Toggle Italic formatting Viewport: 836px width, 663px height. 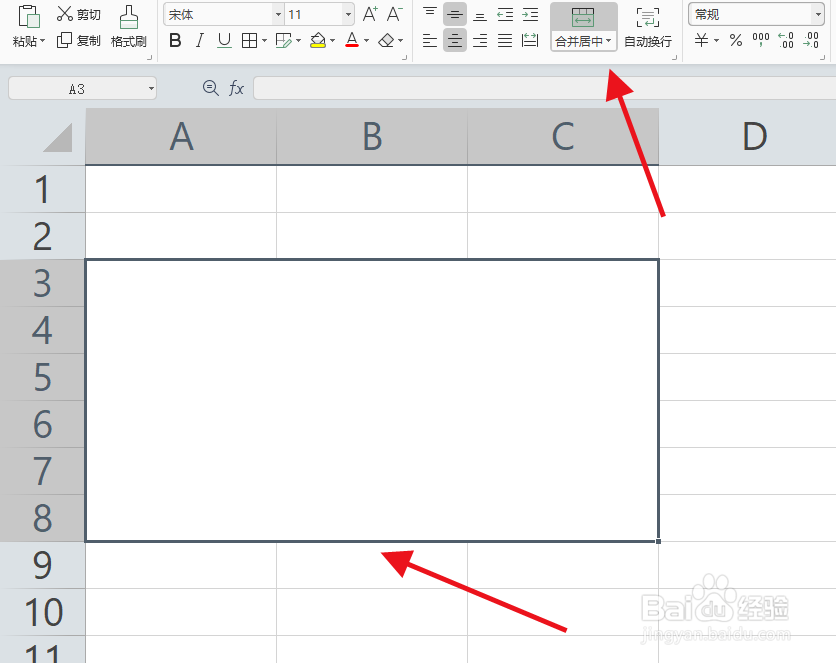click(200, 41)
